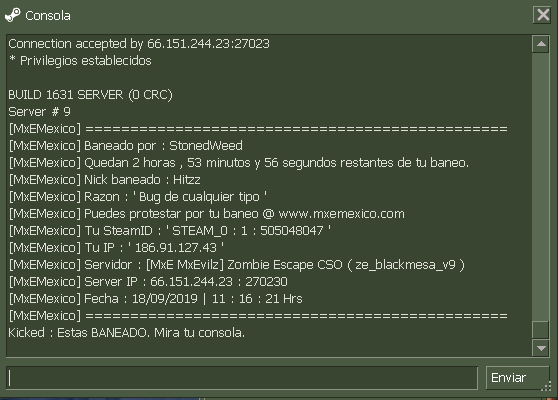This screenshot has width=558, height=400.
Task: Click the Steam logo in title bar
Action: (x=13, y=15)
